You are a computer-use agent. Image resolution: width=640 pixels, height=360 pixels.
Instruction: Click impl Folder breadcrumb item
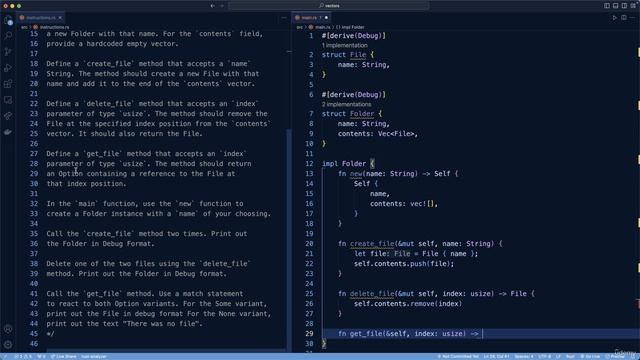[350, 27]
